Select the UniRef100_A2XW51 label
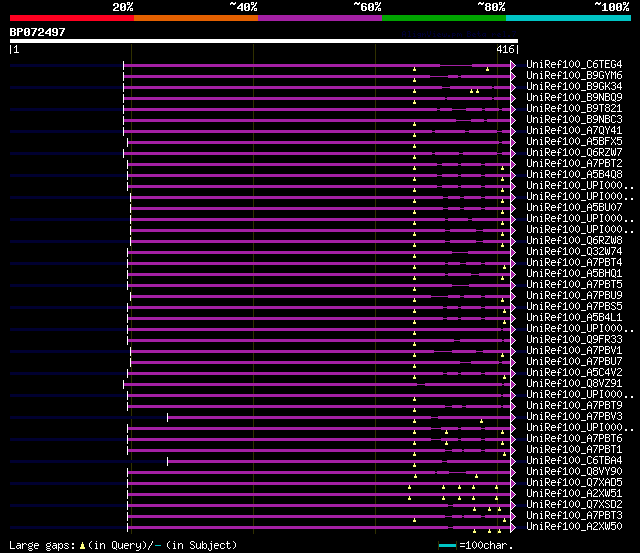The width and height of the screenshot is (640, 553). [574, 494]
